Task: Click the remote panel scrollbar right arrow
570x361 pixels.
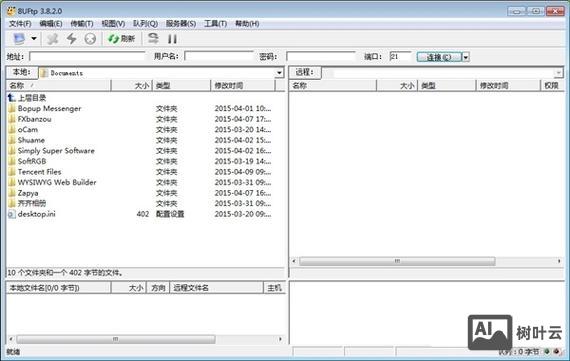Action: point(559,261)
